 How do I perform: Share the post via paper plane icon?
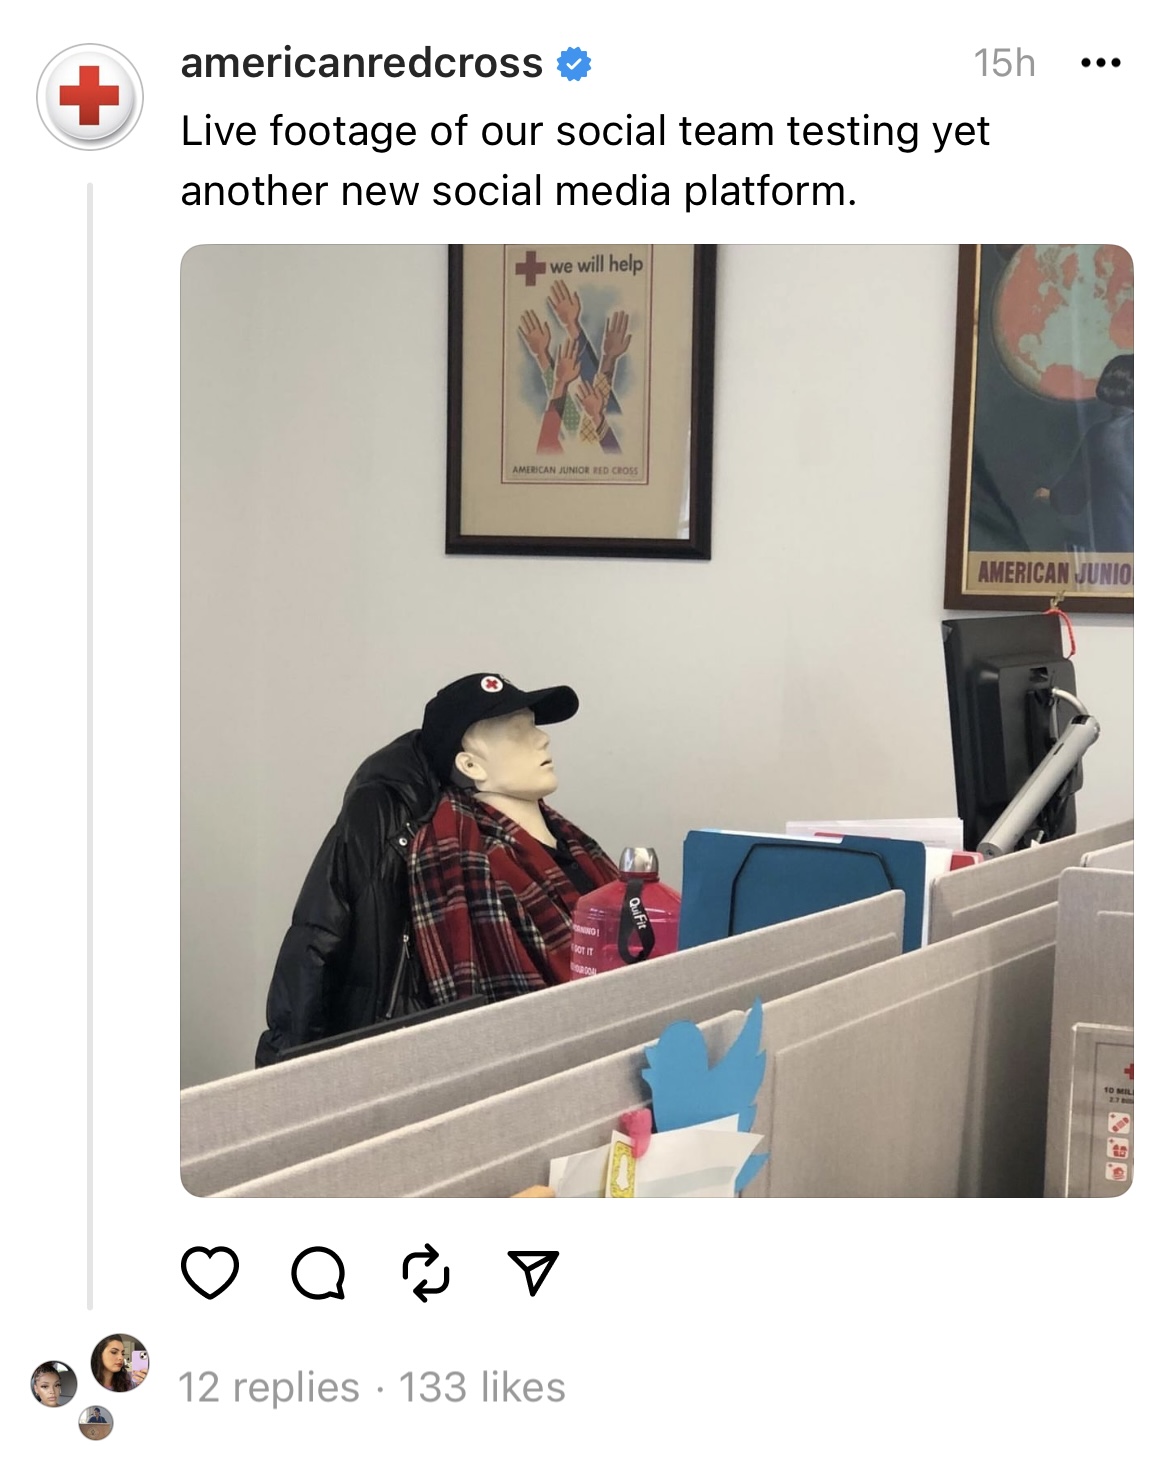[x=533, y=1272]
